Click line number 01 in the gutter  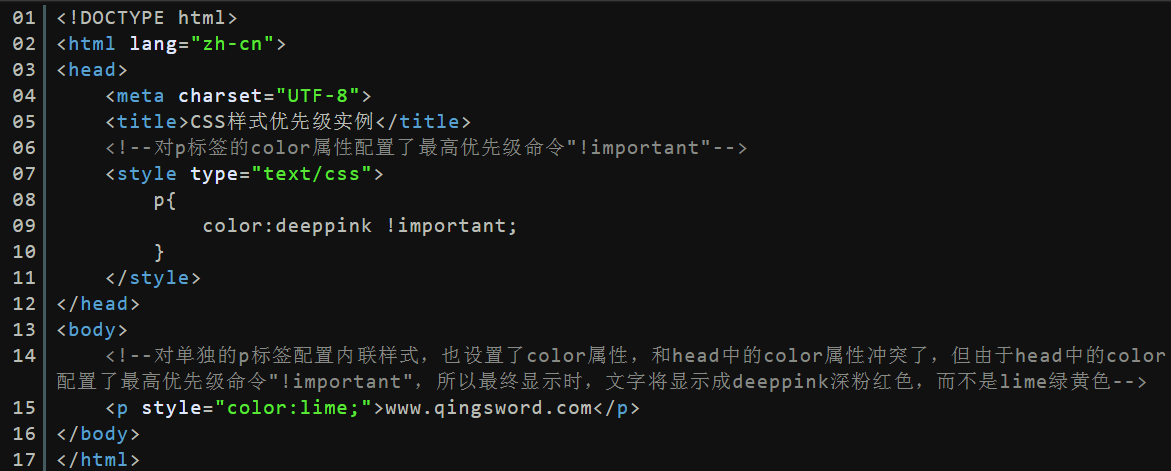[25, 17]
